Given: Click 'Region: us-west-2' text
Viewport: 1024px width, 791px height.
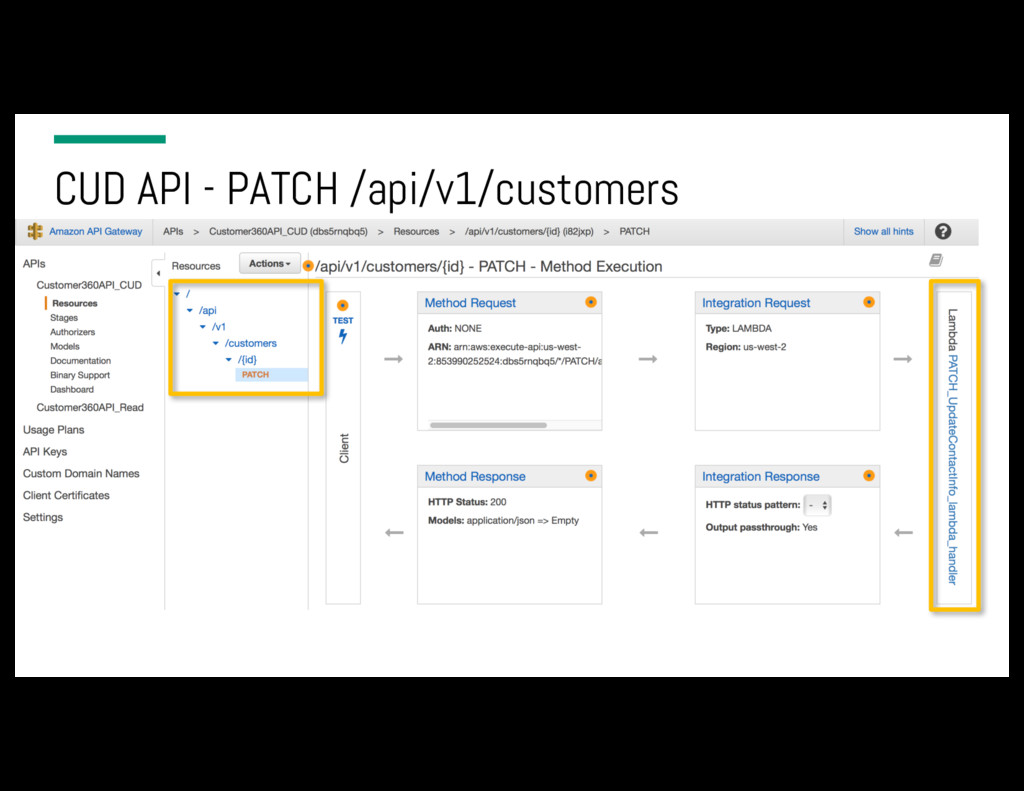Looking at the screenshot, I should [746, 347].
